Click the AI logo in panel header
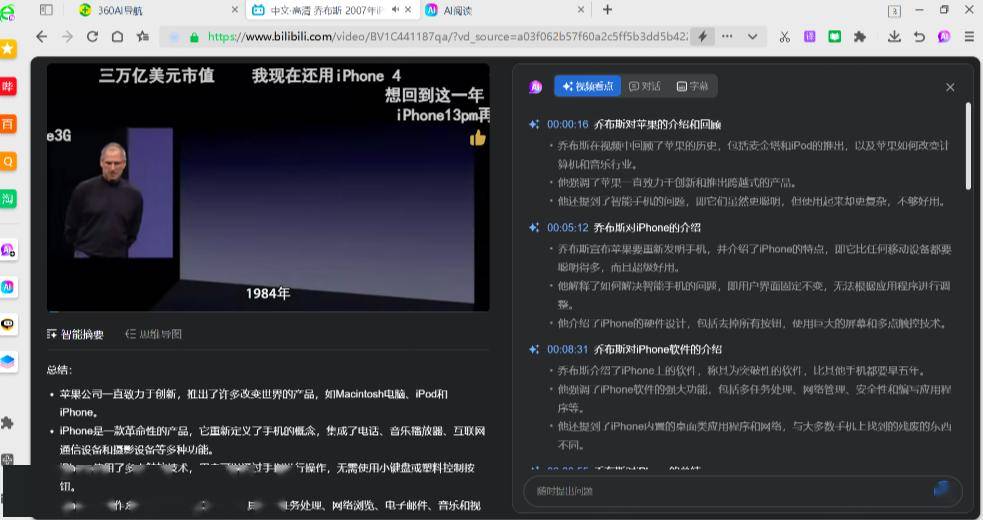The image size is (983, 520). click(x=535, y=87)
